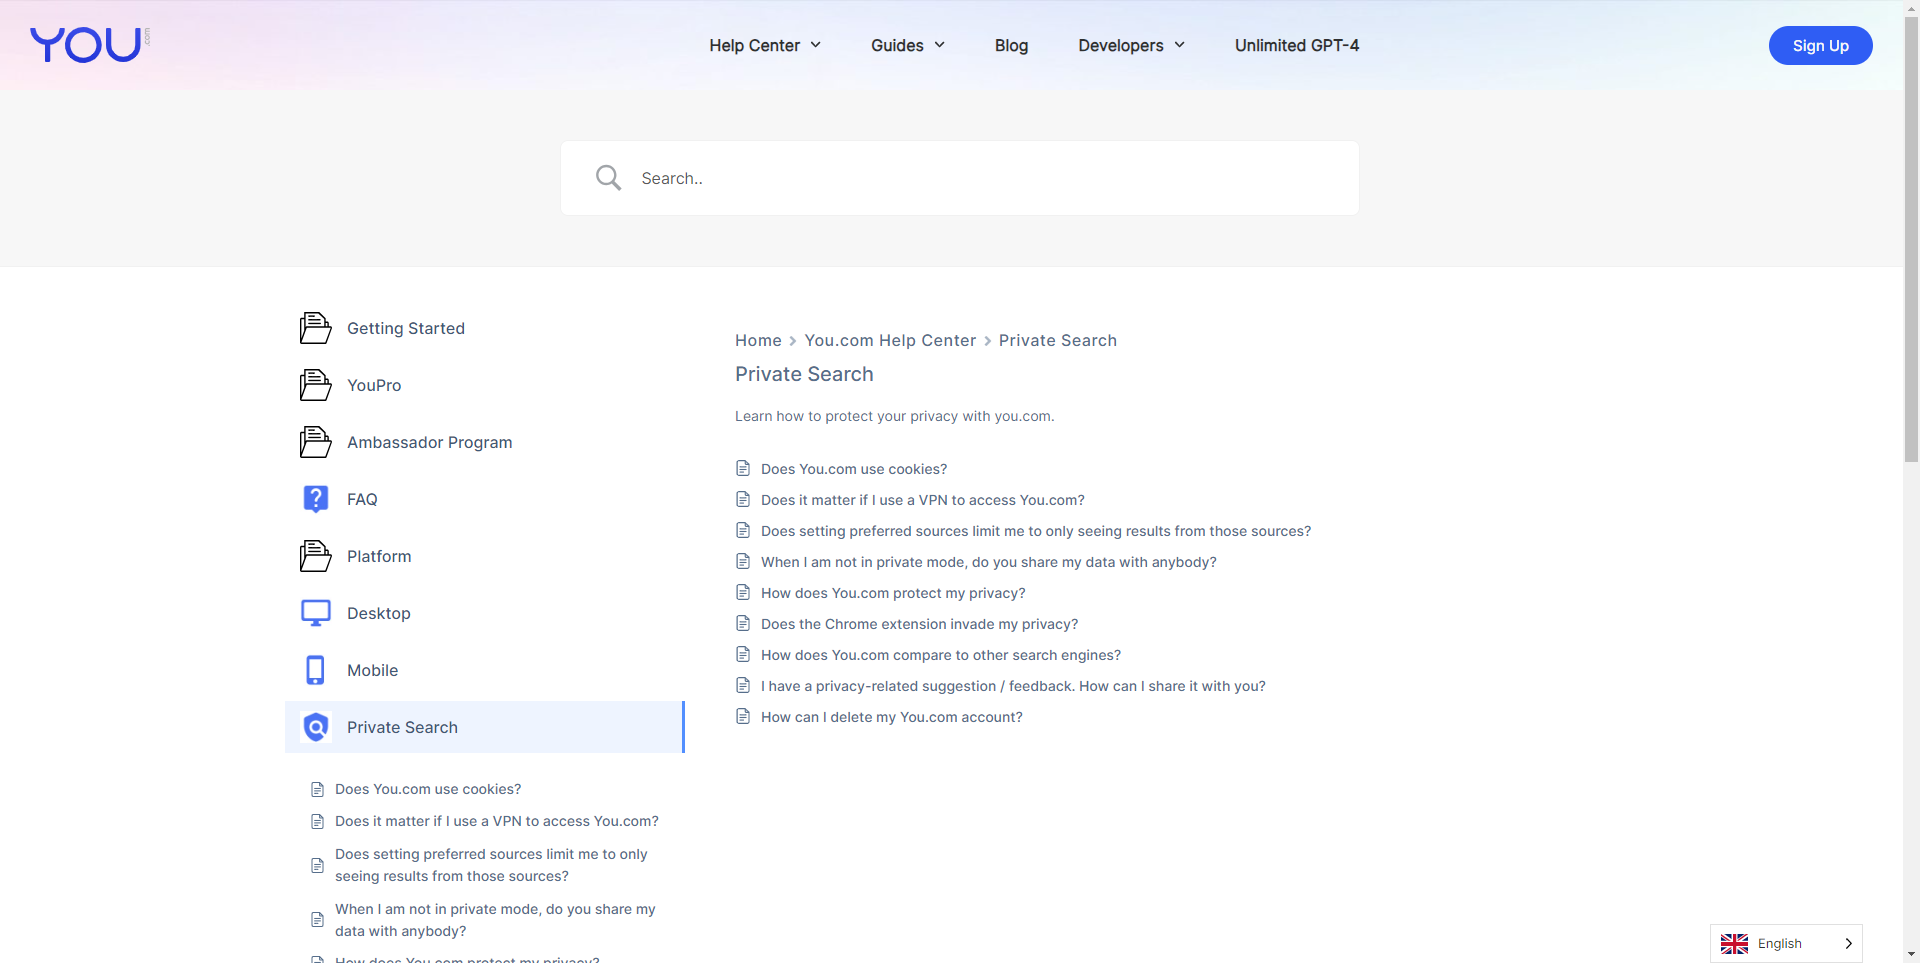
Task: Click document icon beside Chrome extension article
Action: 743,623
